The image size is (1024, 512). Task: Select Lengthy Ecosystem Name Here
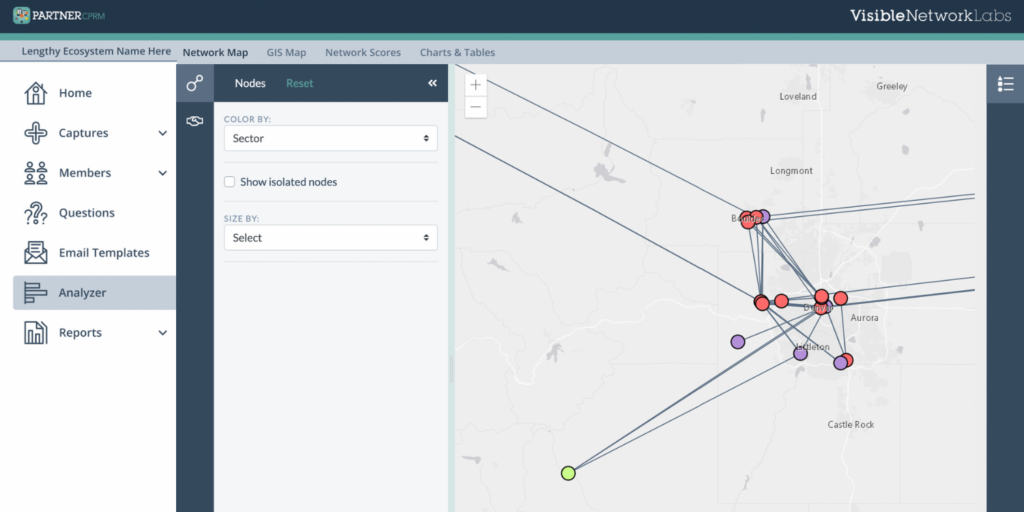click(96, 51)
